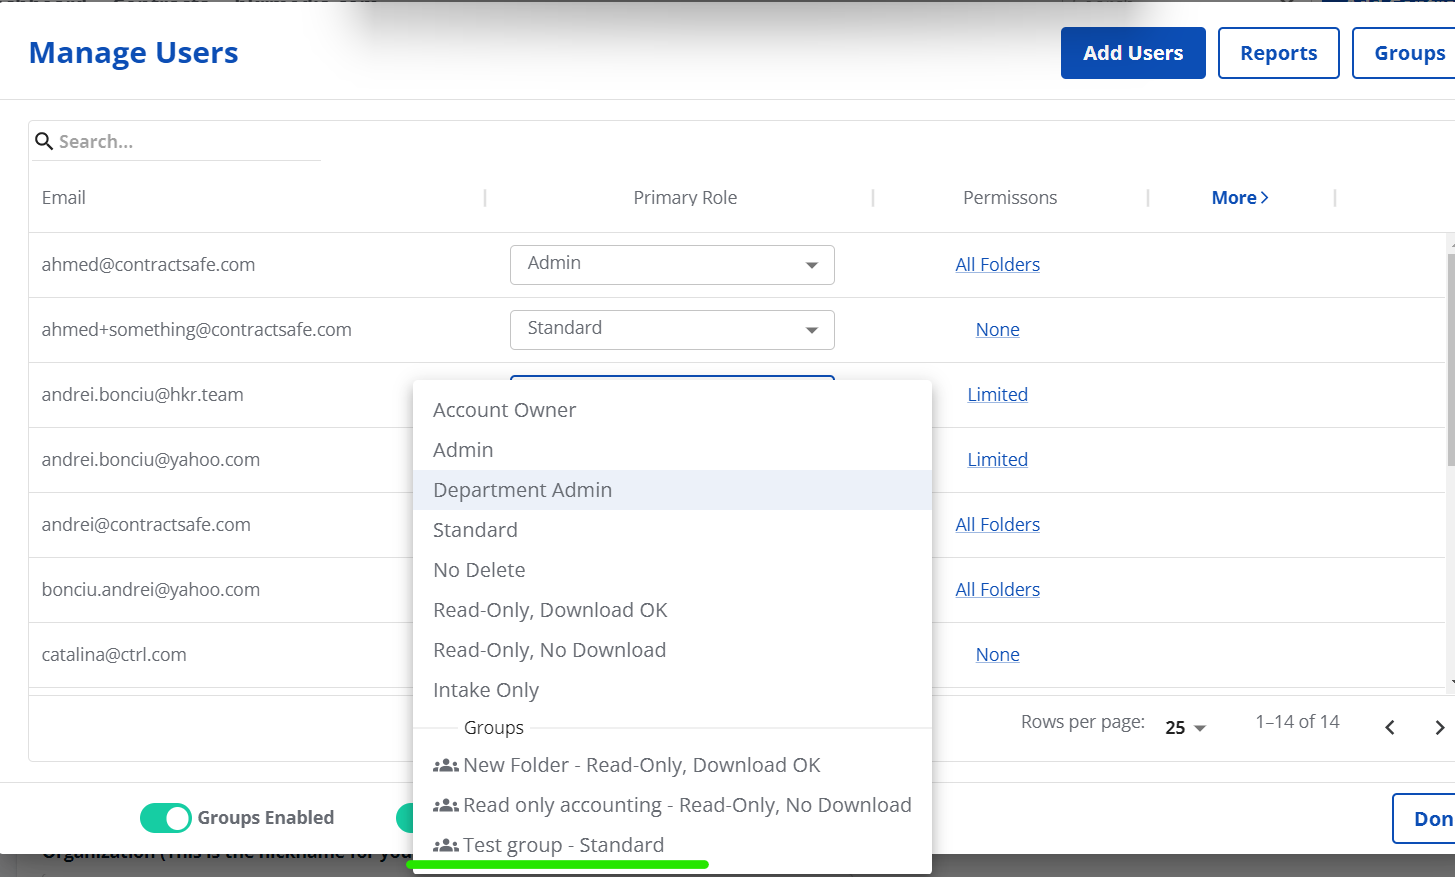Assign Test group - Standard from the Groups section
1455x877 pixels.
(x=563, y=844)
